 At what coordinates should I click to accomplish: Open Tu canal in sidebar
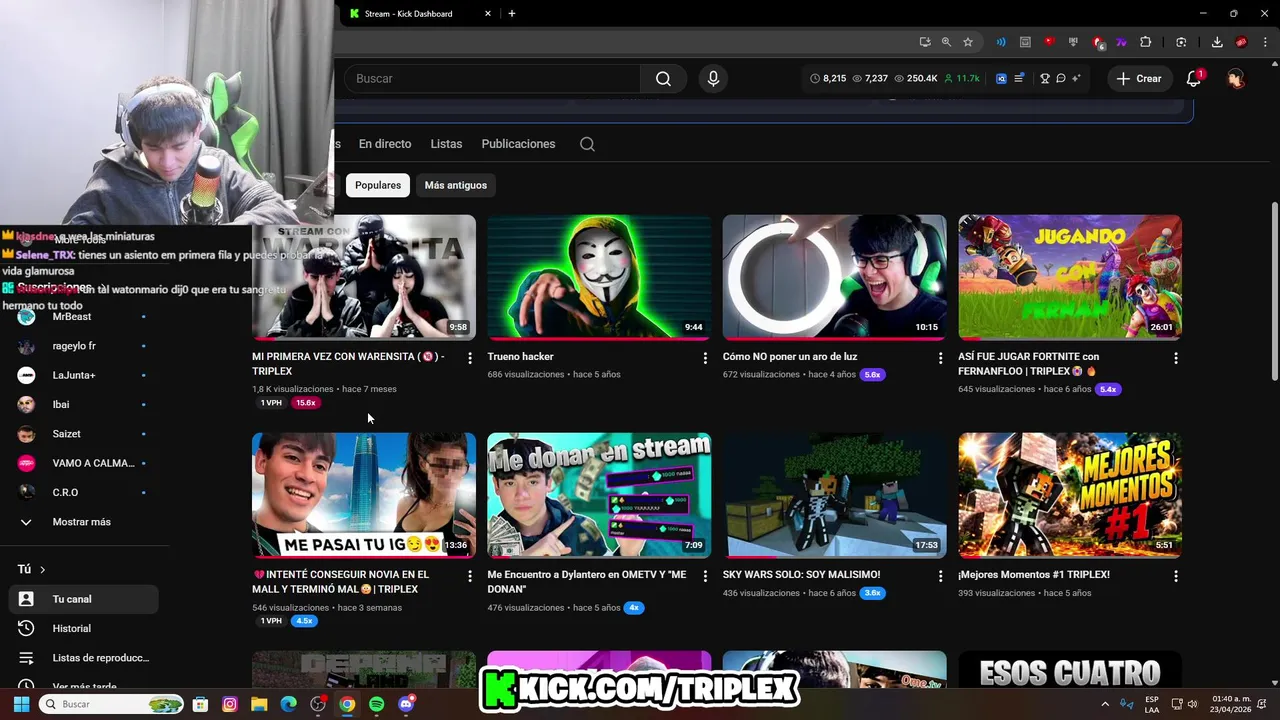[84, 599]
